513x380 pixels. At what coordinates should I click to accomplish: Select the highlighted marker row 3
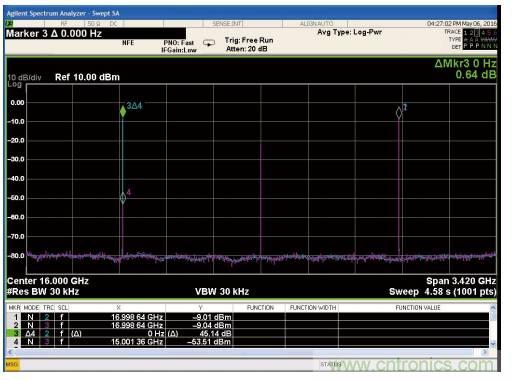pos(247,333)
